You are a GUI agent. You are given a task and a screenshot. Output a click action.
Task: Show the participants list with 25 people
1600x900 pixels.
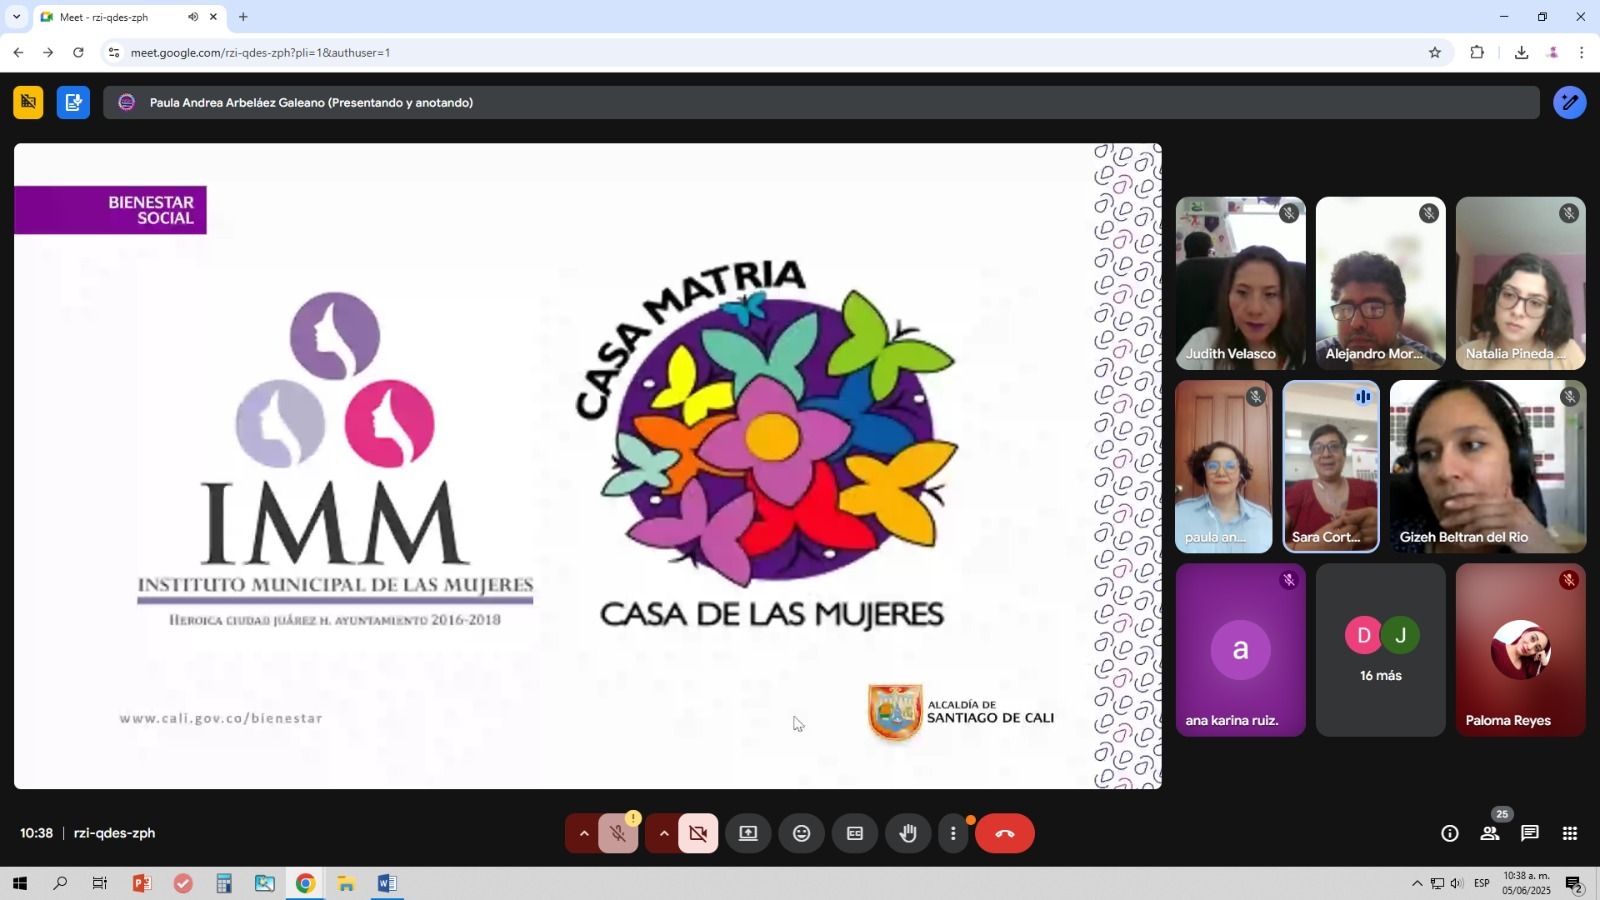point(1490,833)
